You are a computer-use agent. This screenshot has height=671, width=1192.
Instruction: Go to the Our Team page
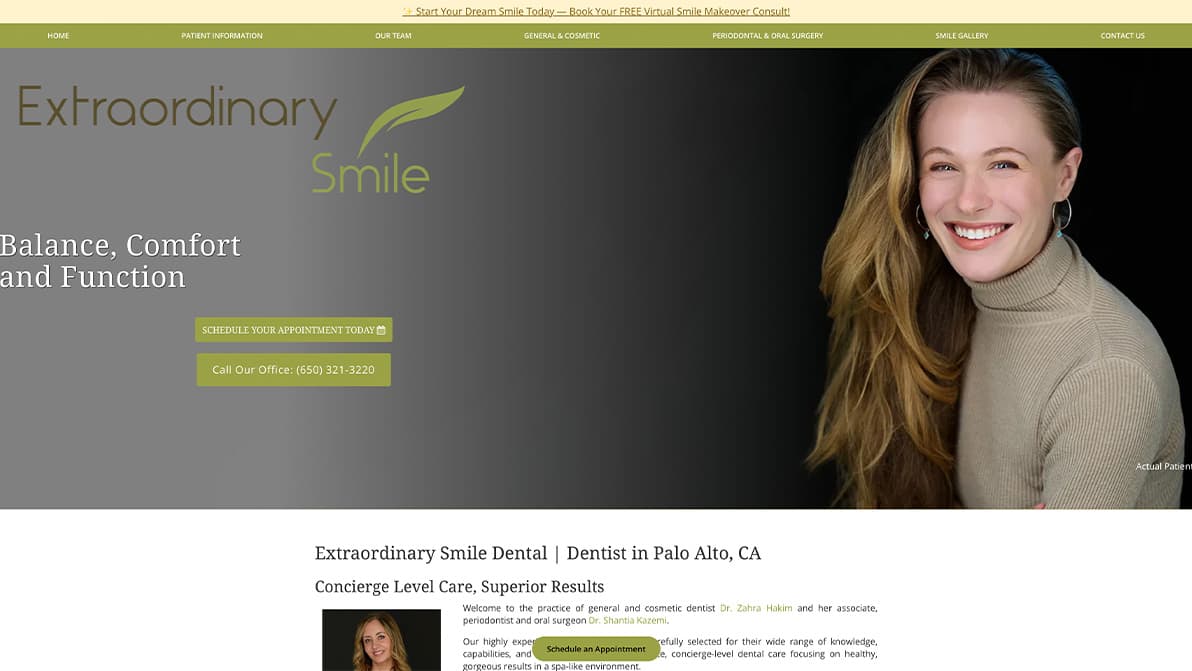[x=393, y=36]
